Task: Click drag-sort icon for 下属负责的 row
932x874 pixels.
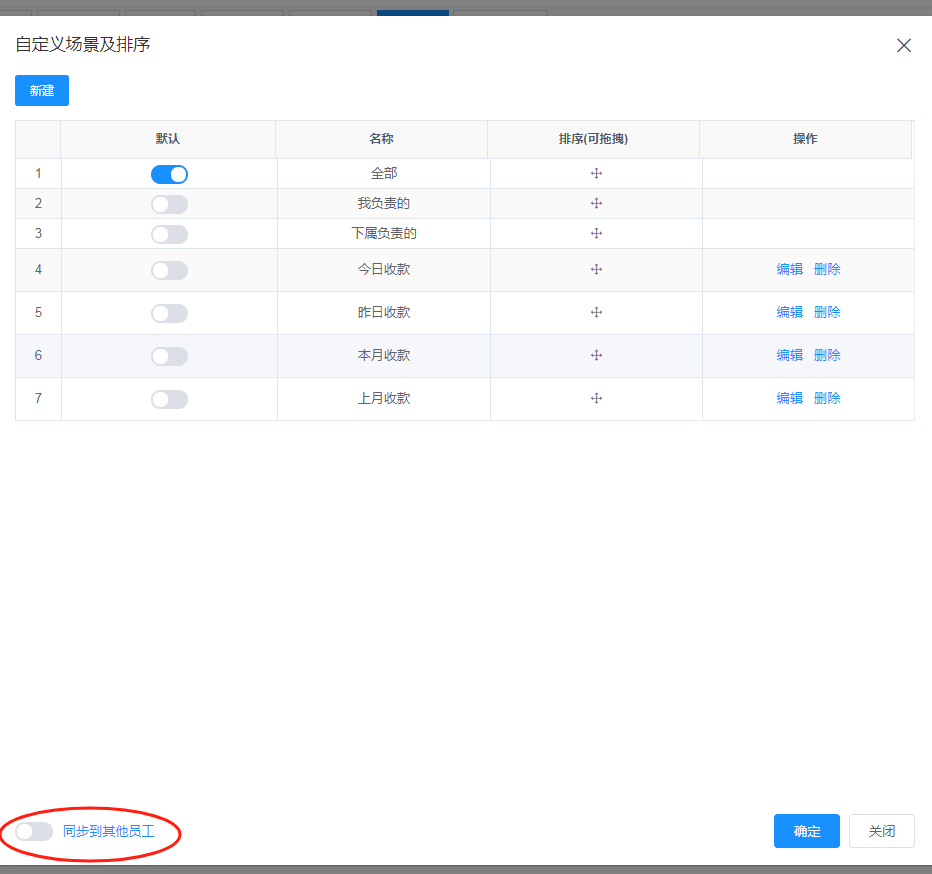Action: coord(596,234)
